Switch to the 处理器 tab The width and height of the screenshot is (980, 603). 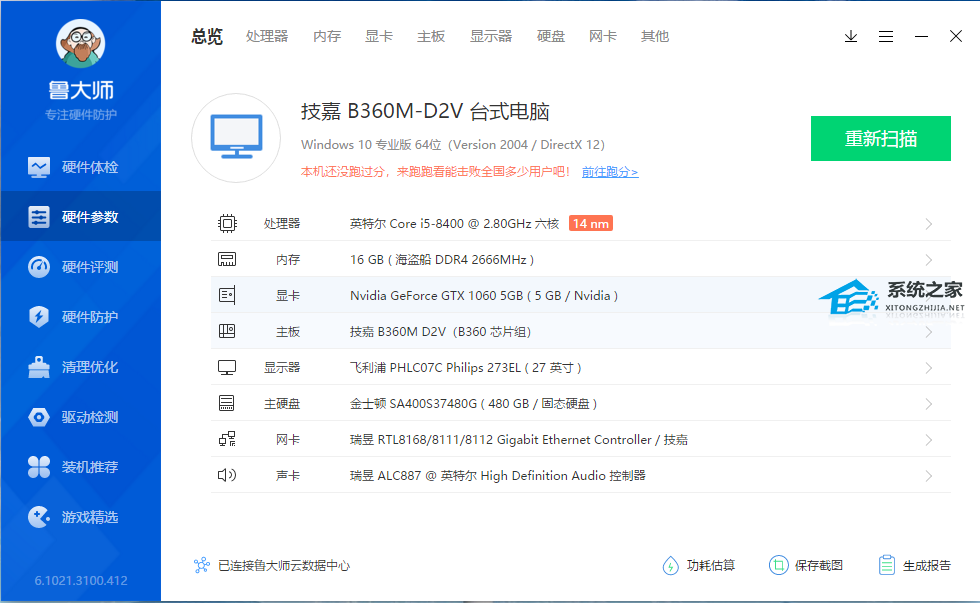267,36
